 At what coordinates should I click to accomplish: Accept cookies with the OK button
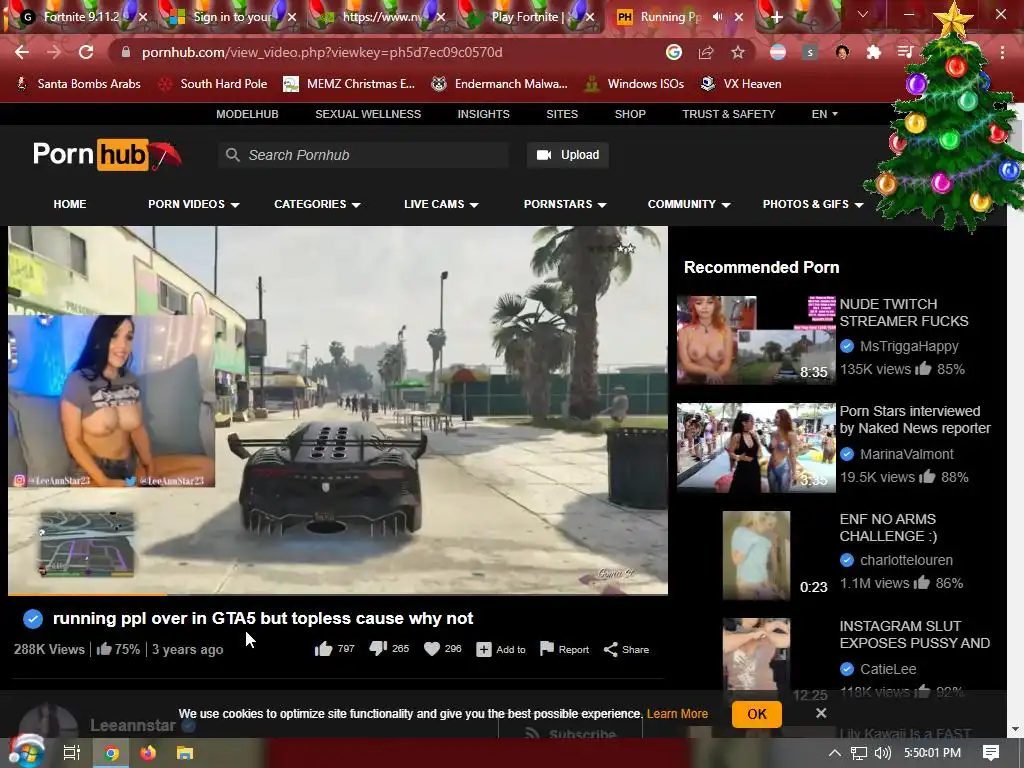[x=757, y=714]
